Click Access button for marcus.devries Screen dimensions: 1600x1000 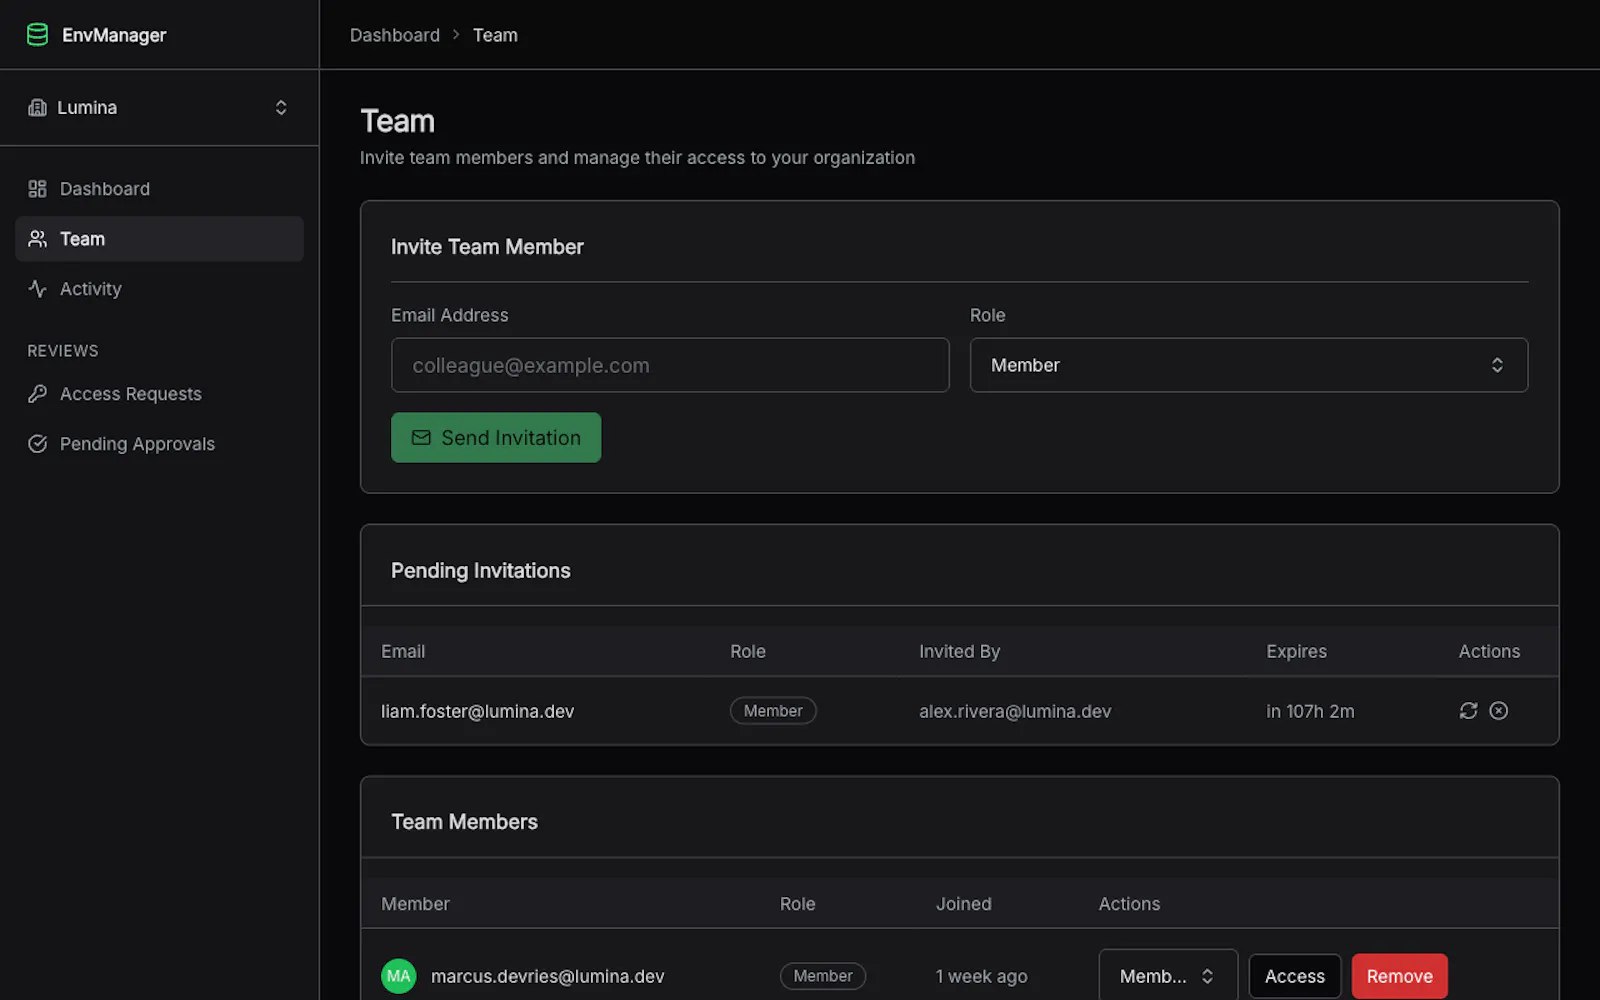1295,976
